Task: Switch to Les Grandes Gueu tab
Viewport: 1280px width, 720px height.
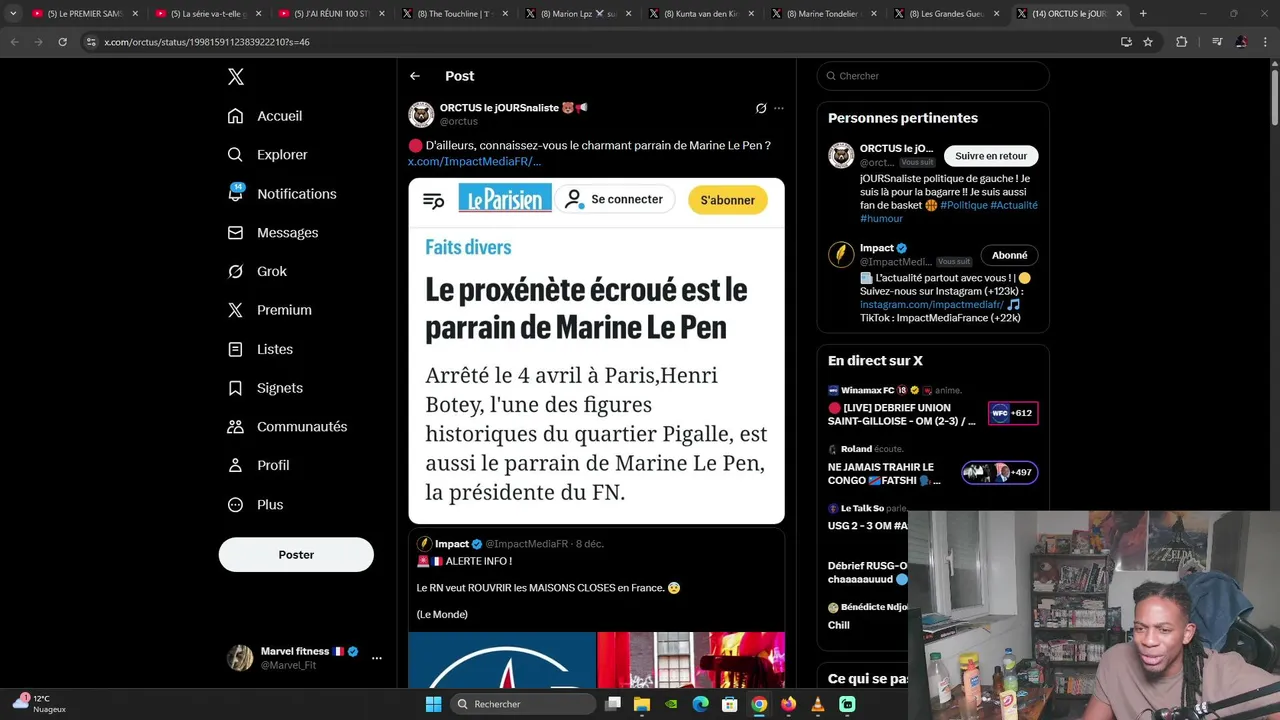Action: tap(946, 14)
